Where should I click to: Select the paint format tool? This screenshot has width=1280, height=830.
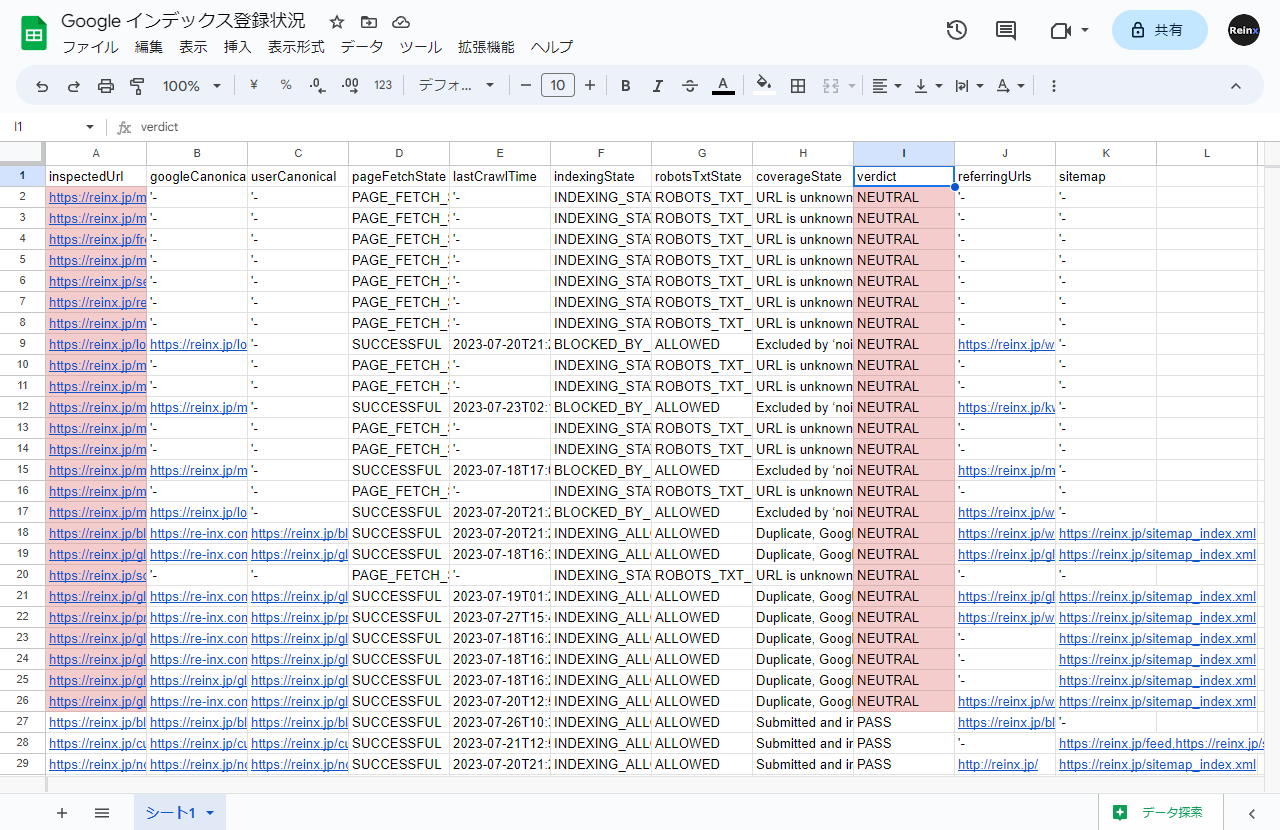(138, 86)
